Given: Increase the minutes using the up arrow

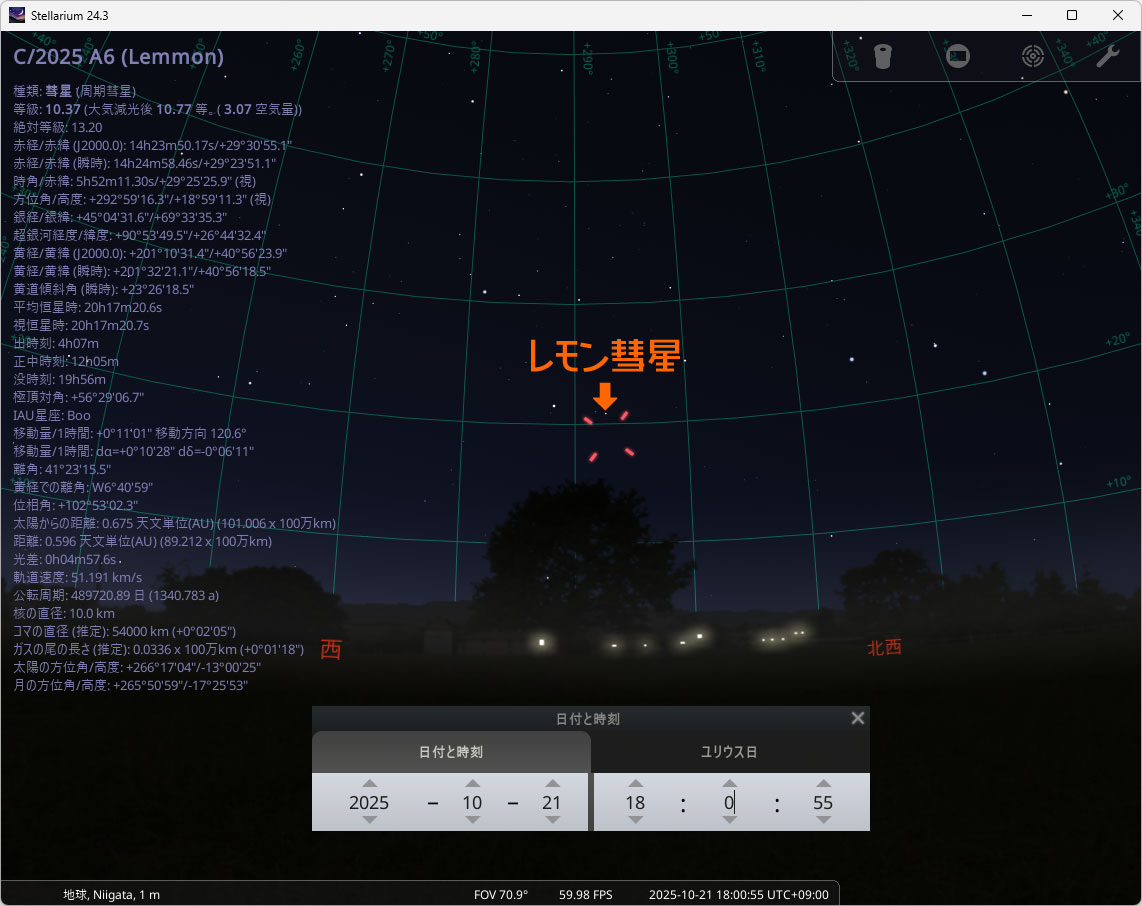Looking at the screenshot, I should pos(730,784).
